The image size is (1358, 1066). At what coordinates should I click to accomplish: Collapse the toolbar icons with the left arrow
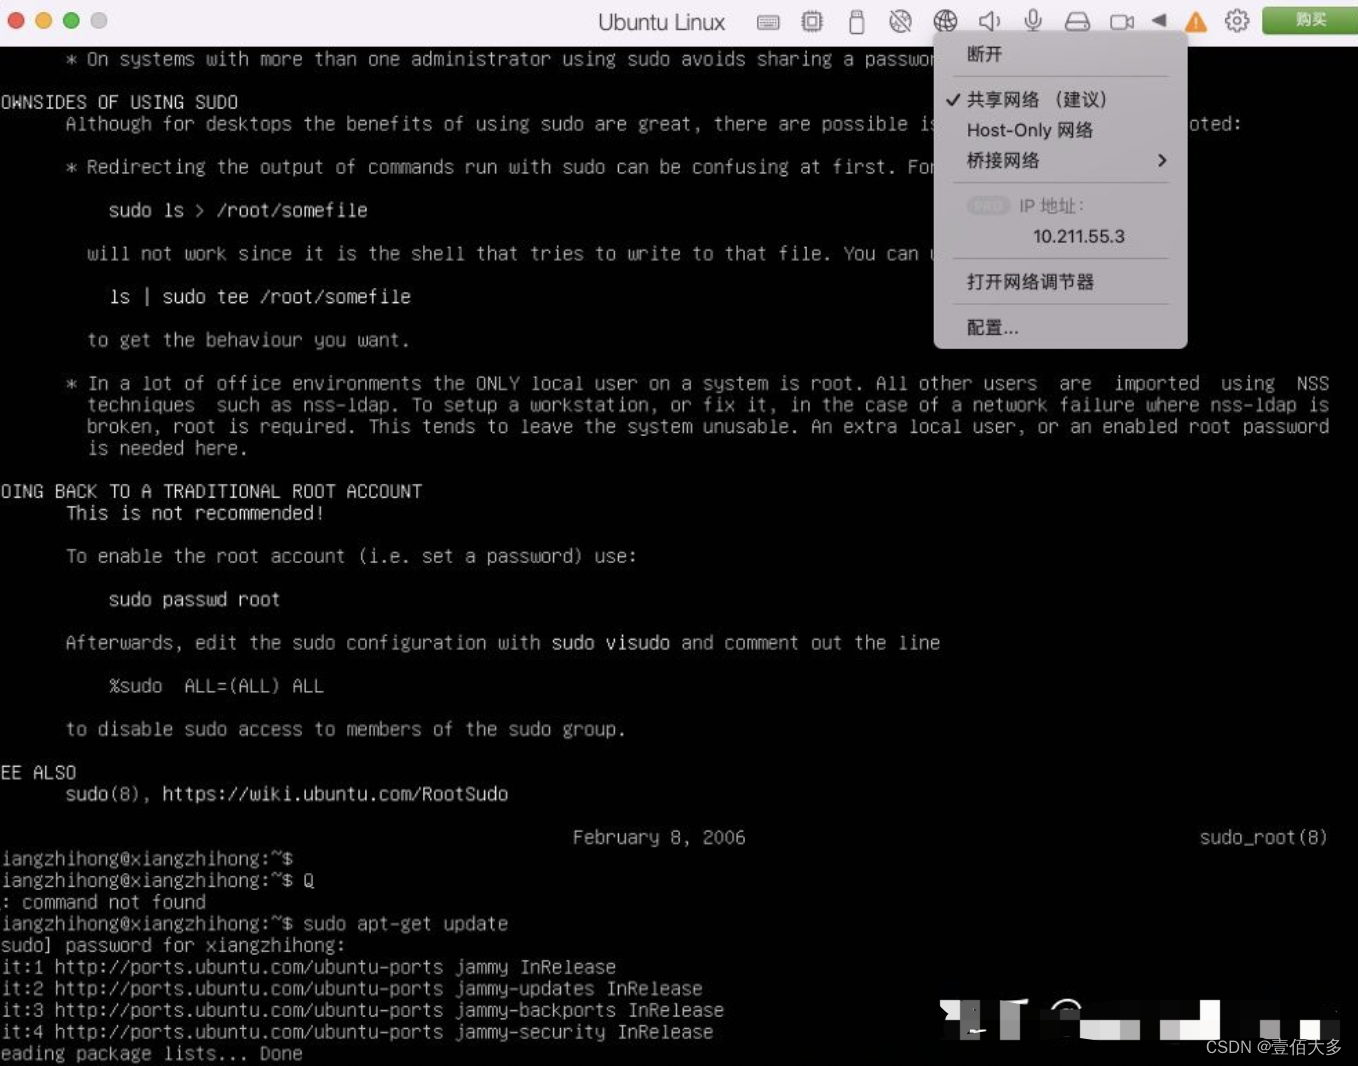pyautogui.click(x=1159, y=20)
